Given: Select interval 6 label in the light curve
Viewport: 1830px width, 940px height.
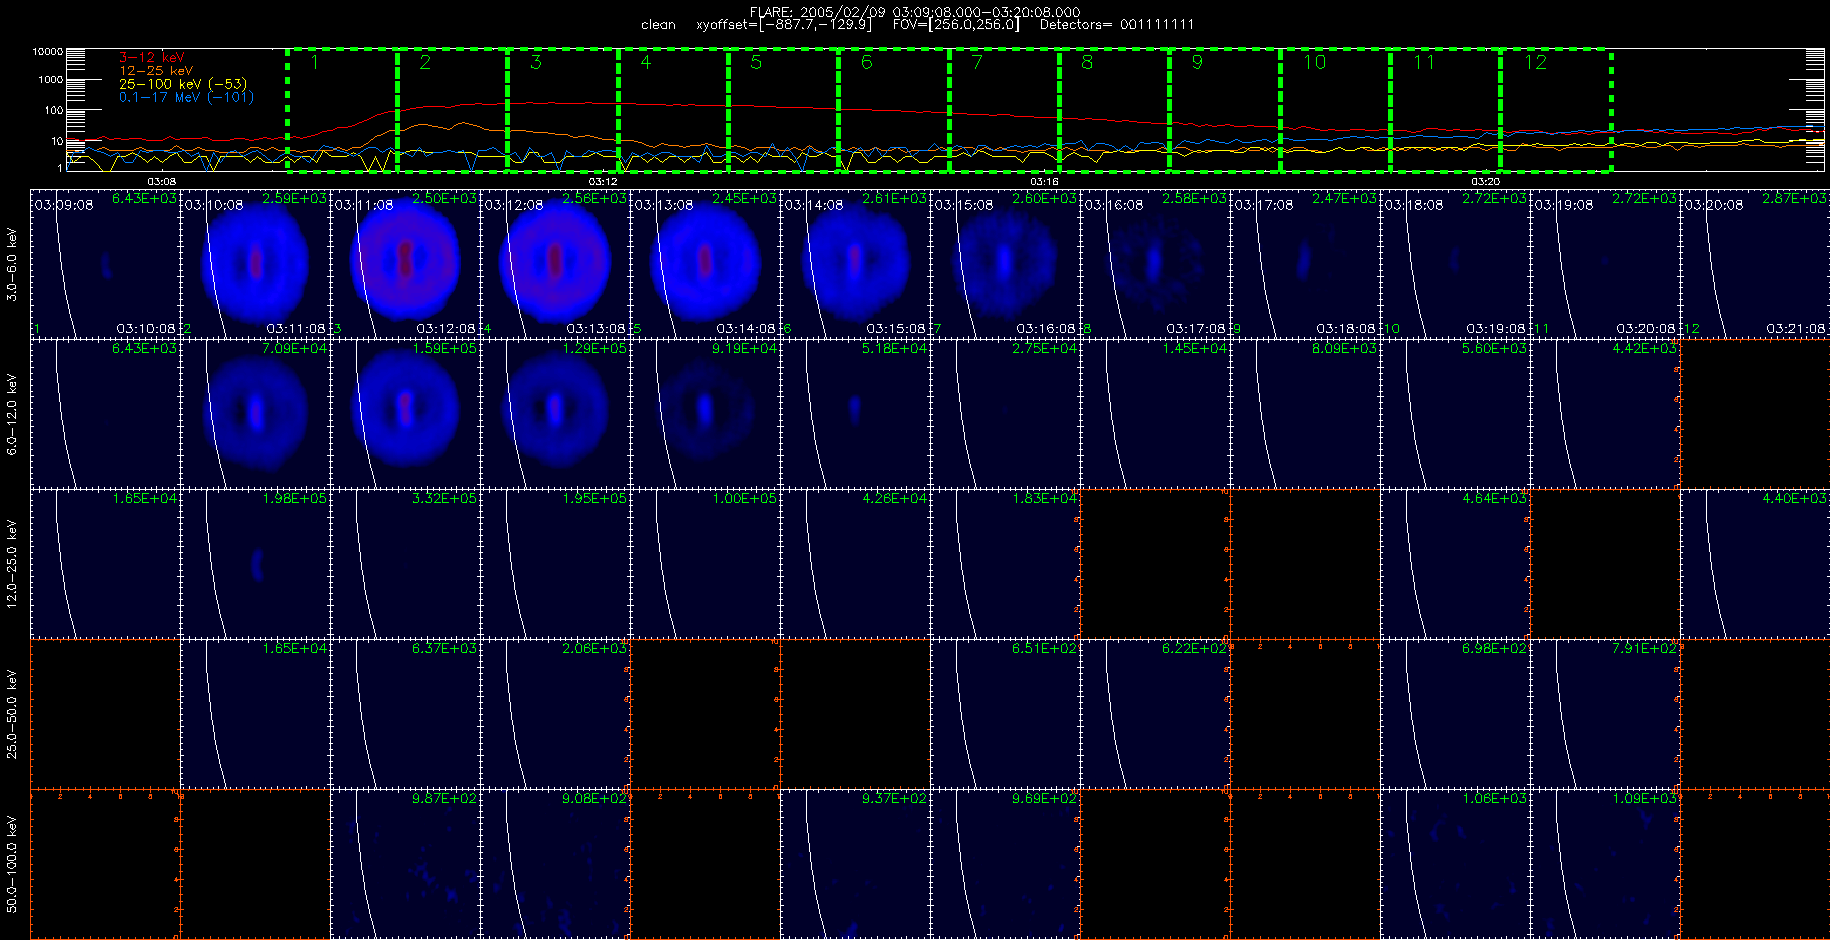Looking at the screenshot, I should click(867, 63).
